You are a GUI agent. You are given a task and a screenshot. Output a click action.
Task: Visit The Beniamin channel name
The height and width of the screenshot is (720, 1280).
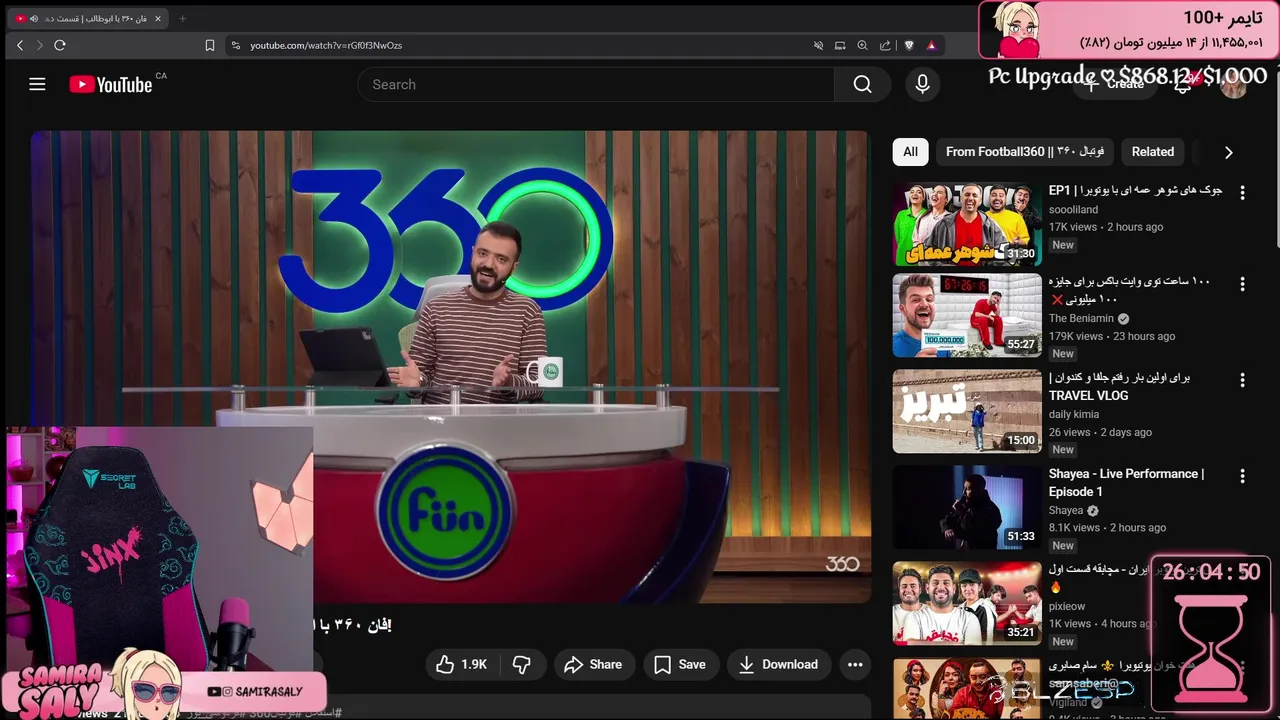click(1081, 319)
